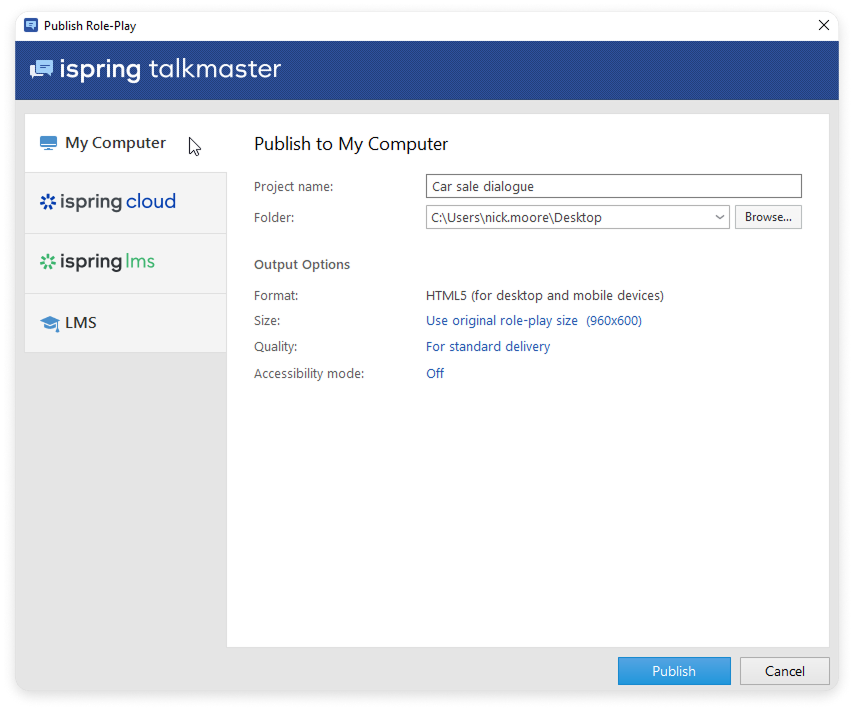Click the (960x600) size link
854x710 pixels.
[x=614, y=321]
